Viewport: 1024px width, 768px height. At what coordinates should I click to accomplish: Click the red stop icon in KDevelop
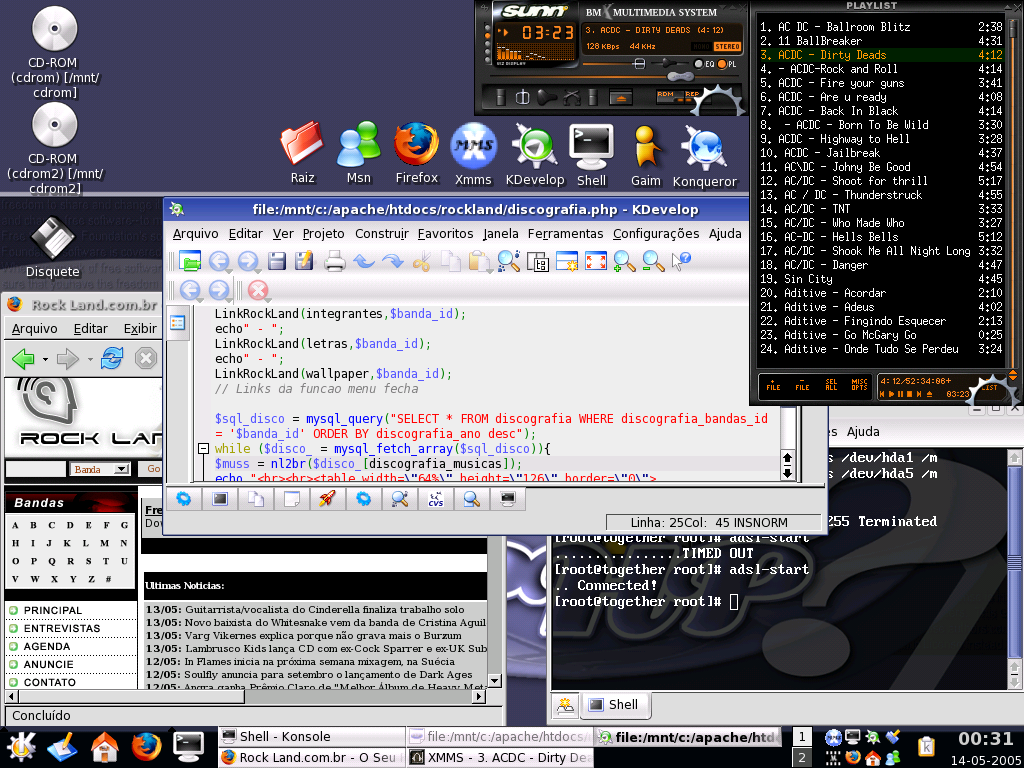[258, 290]
